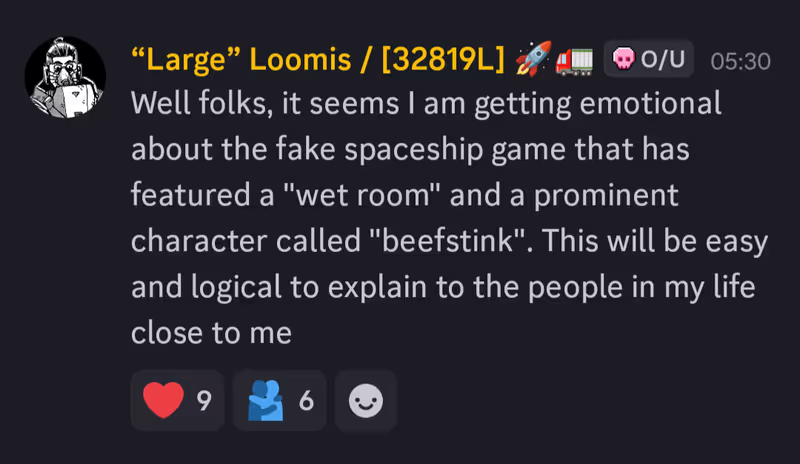Click the rocket emoji in the username
800x464 pixels.
530,60
